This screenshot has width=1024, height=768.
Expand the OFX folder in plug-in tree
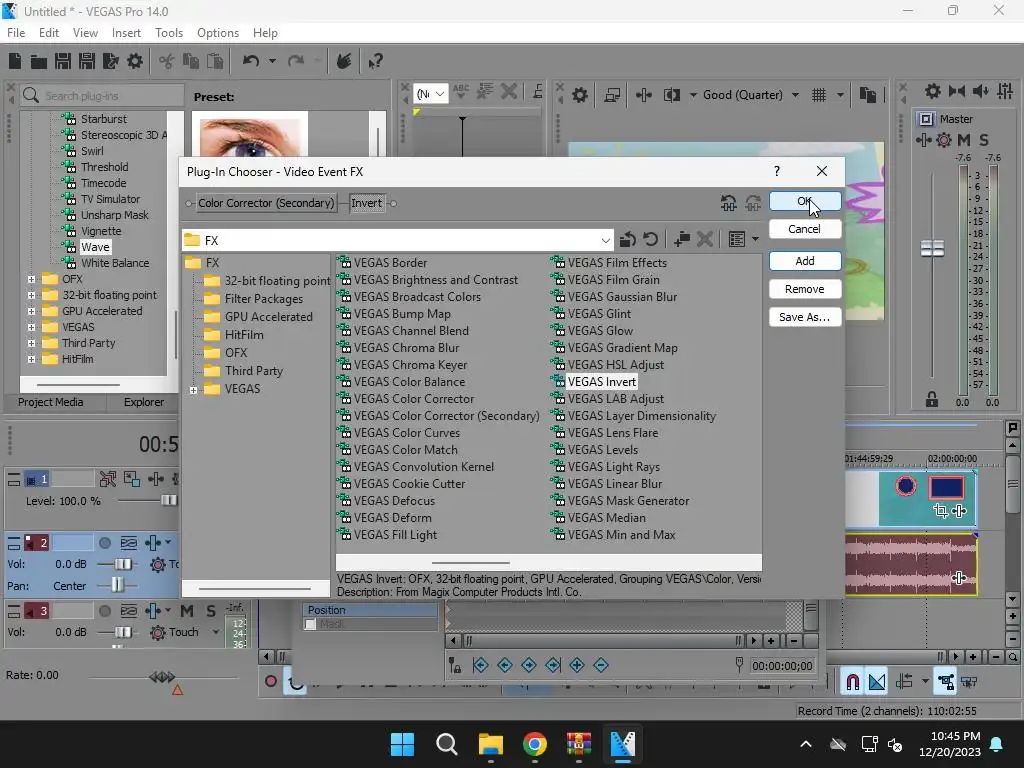31,279
